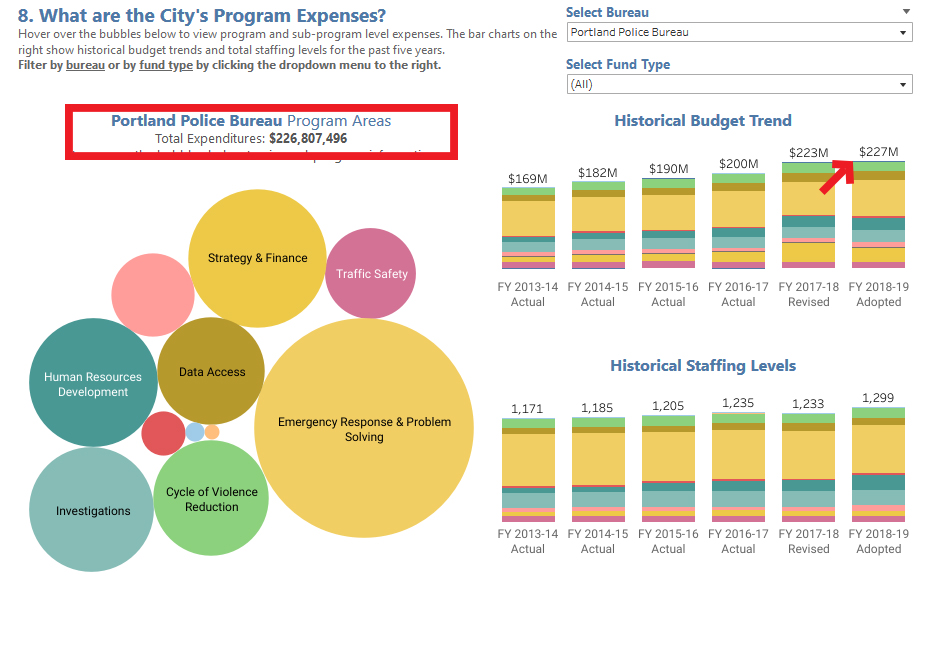Select the Data Access bubble
Viewport: 938px width, 672px height.
click(211, 371)
